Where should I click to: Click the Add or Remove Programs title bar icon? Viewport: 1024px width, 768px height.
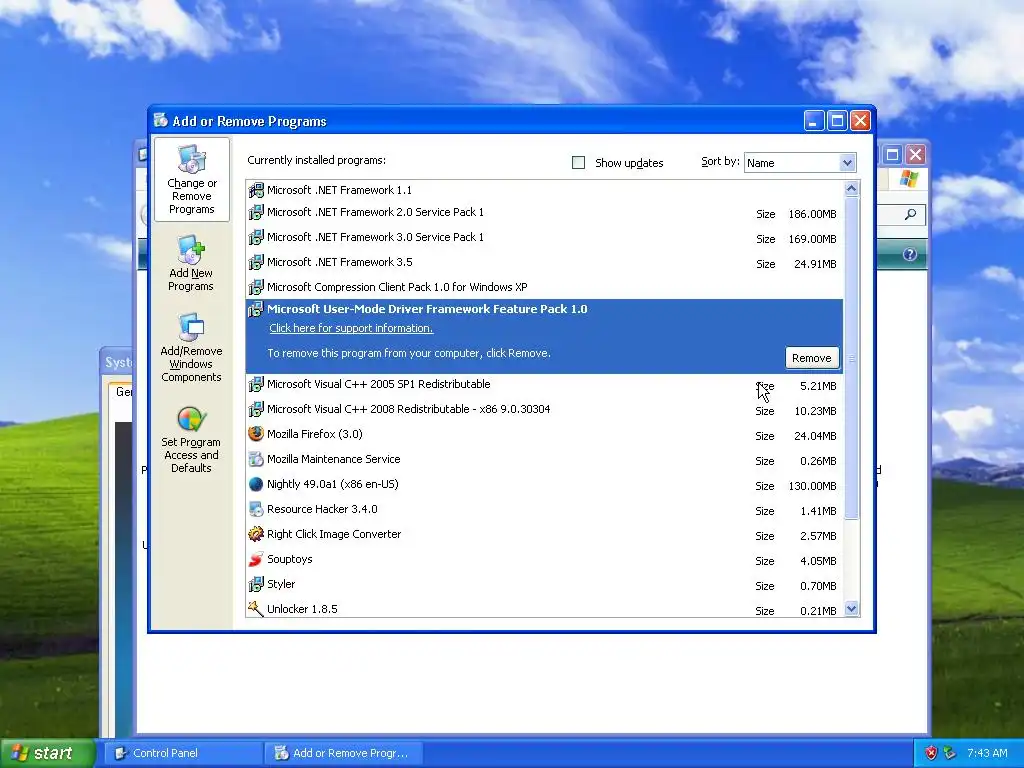click(161, 121)
